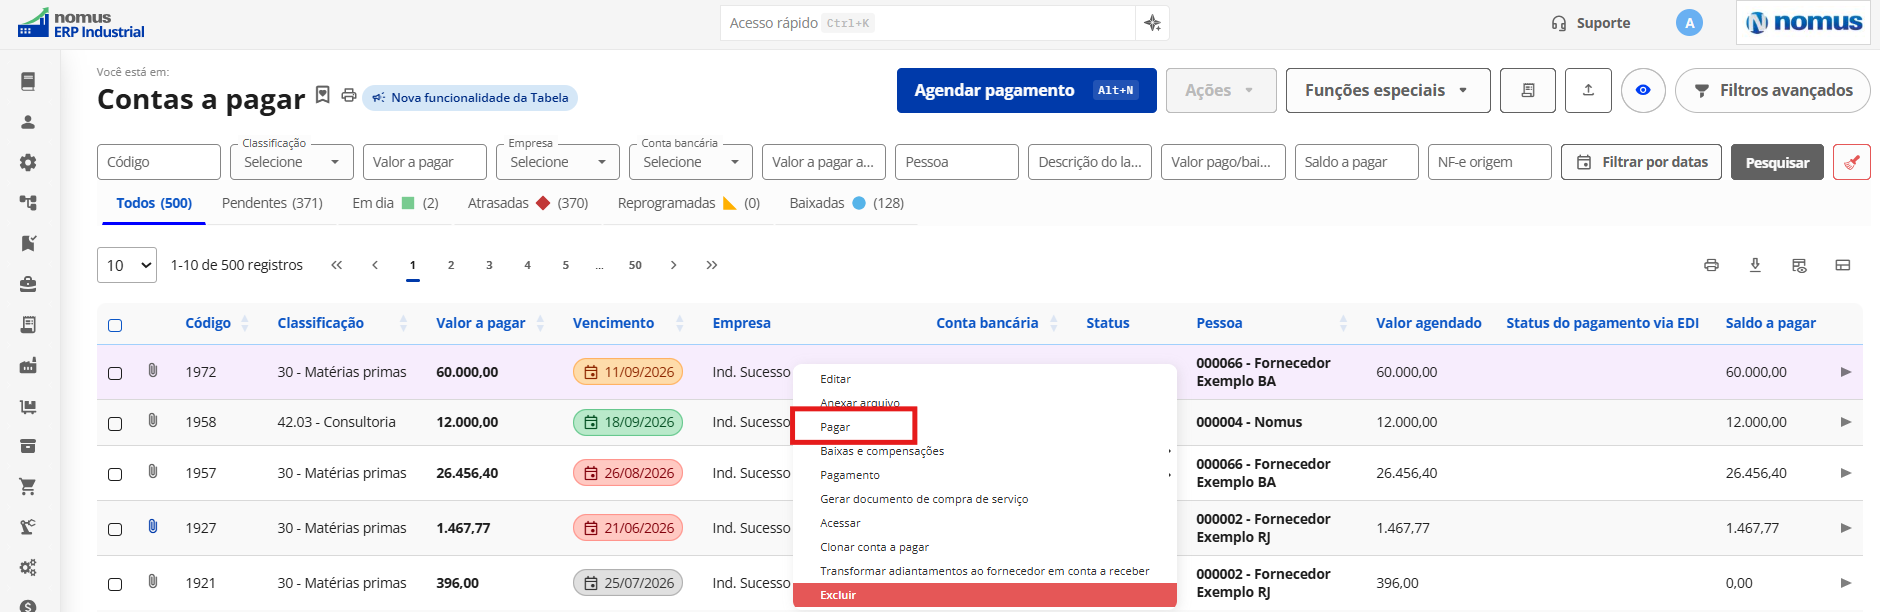This screenshot has height=612, width=1880.
Task: Click the upload arrow icon button
Action: [x=1588, y=90]
